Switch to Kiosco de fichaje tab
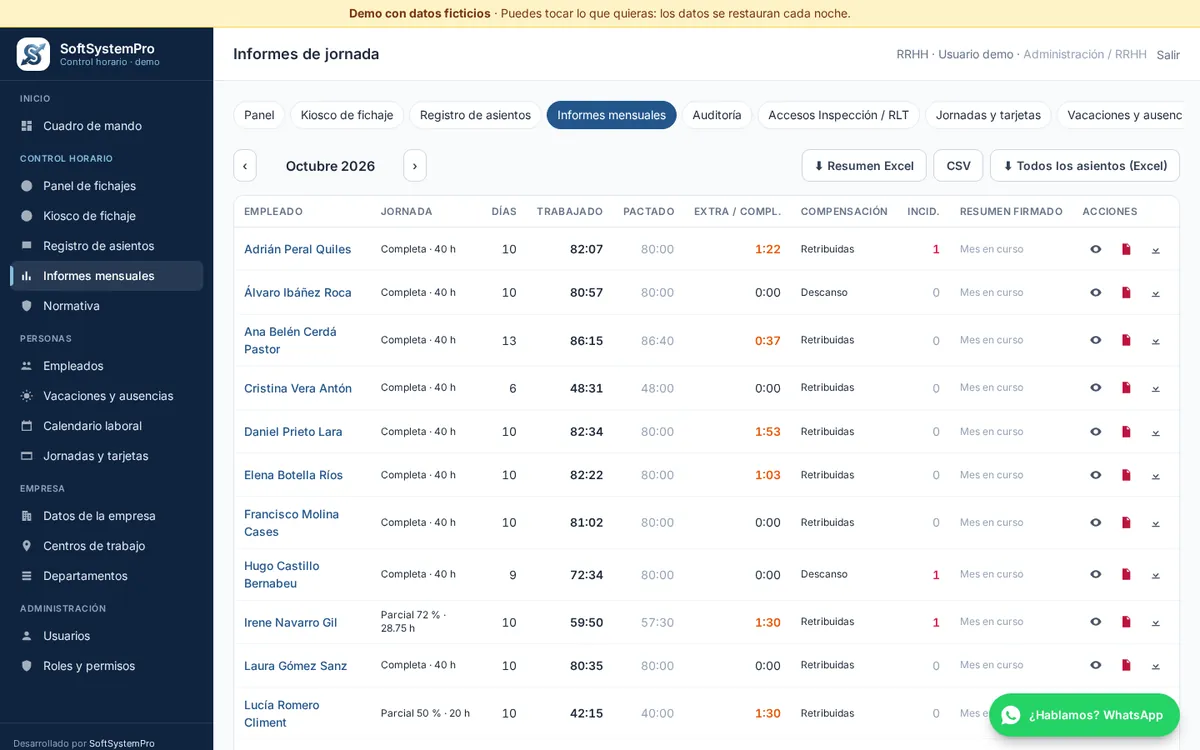The width and height of the screenshot is (1200, 750). (x=347, y=115)
